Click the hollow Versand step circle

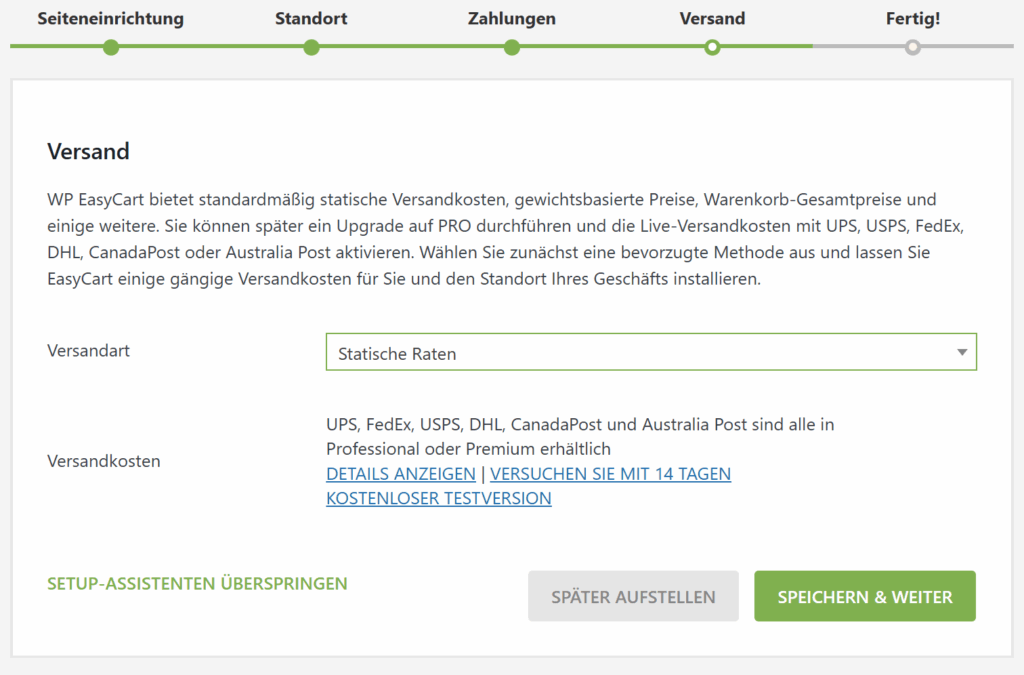tap(712, 47)
